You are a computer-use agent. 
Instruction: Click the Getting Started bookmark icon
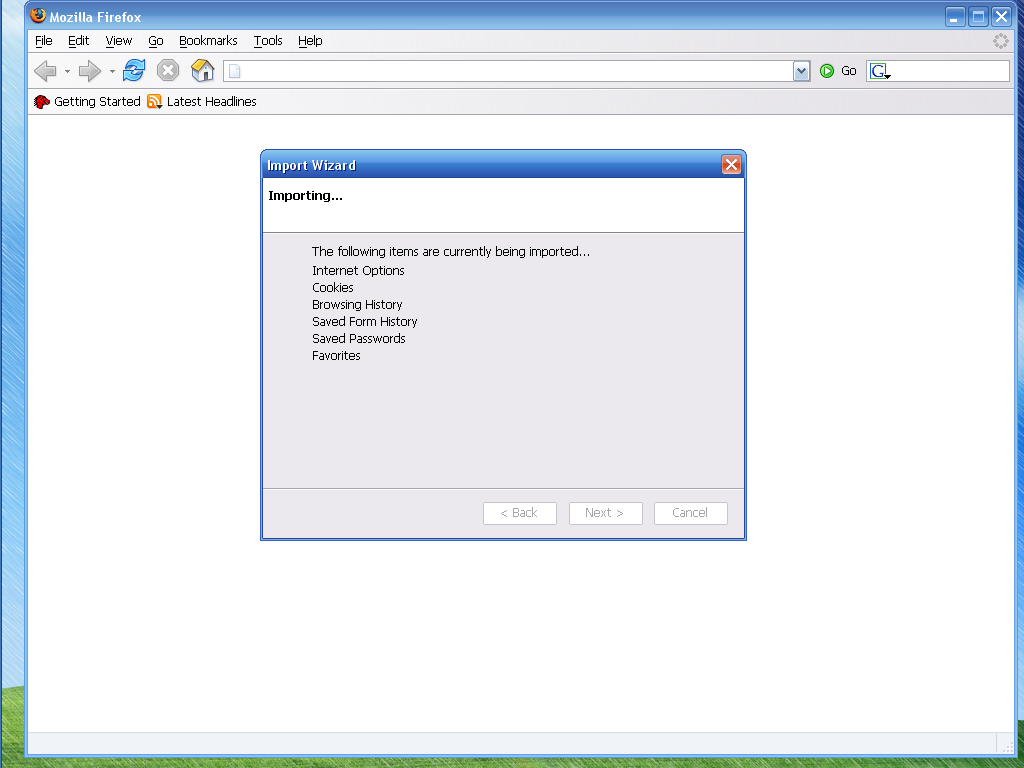tap(42, 102)
